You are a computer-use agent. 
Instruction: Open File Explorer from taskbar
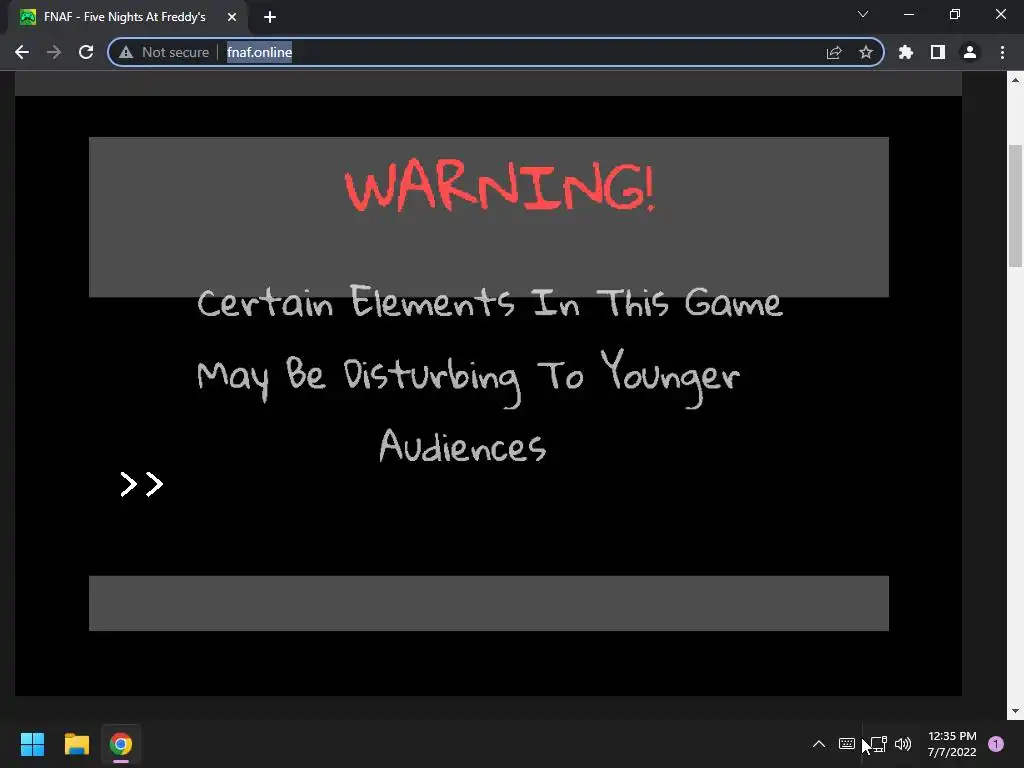point(76,744)
